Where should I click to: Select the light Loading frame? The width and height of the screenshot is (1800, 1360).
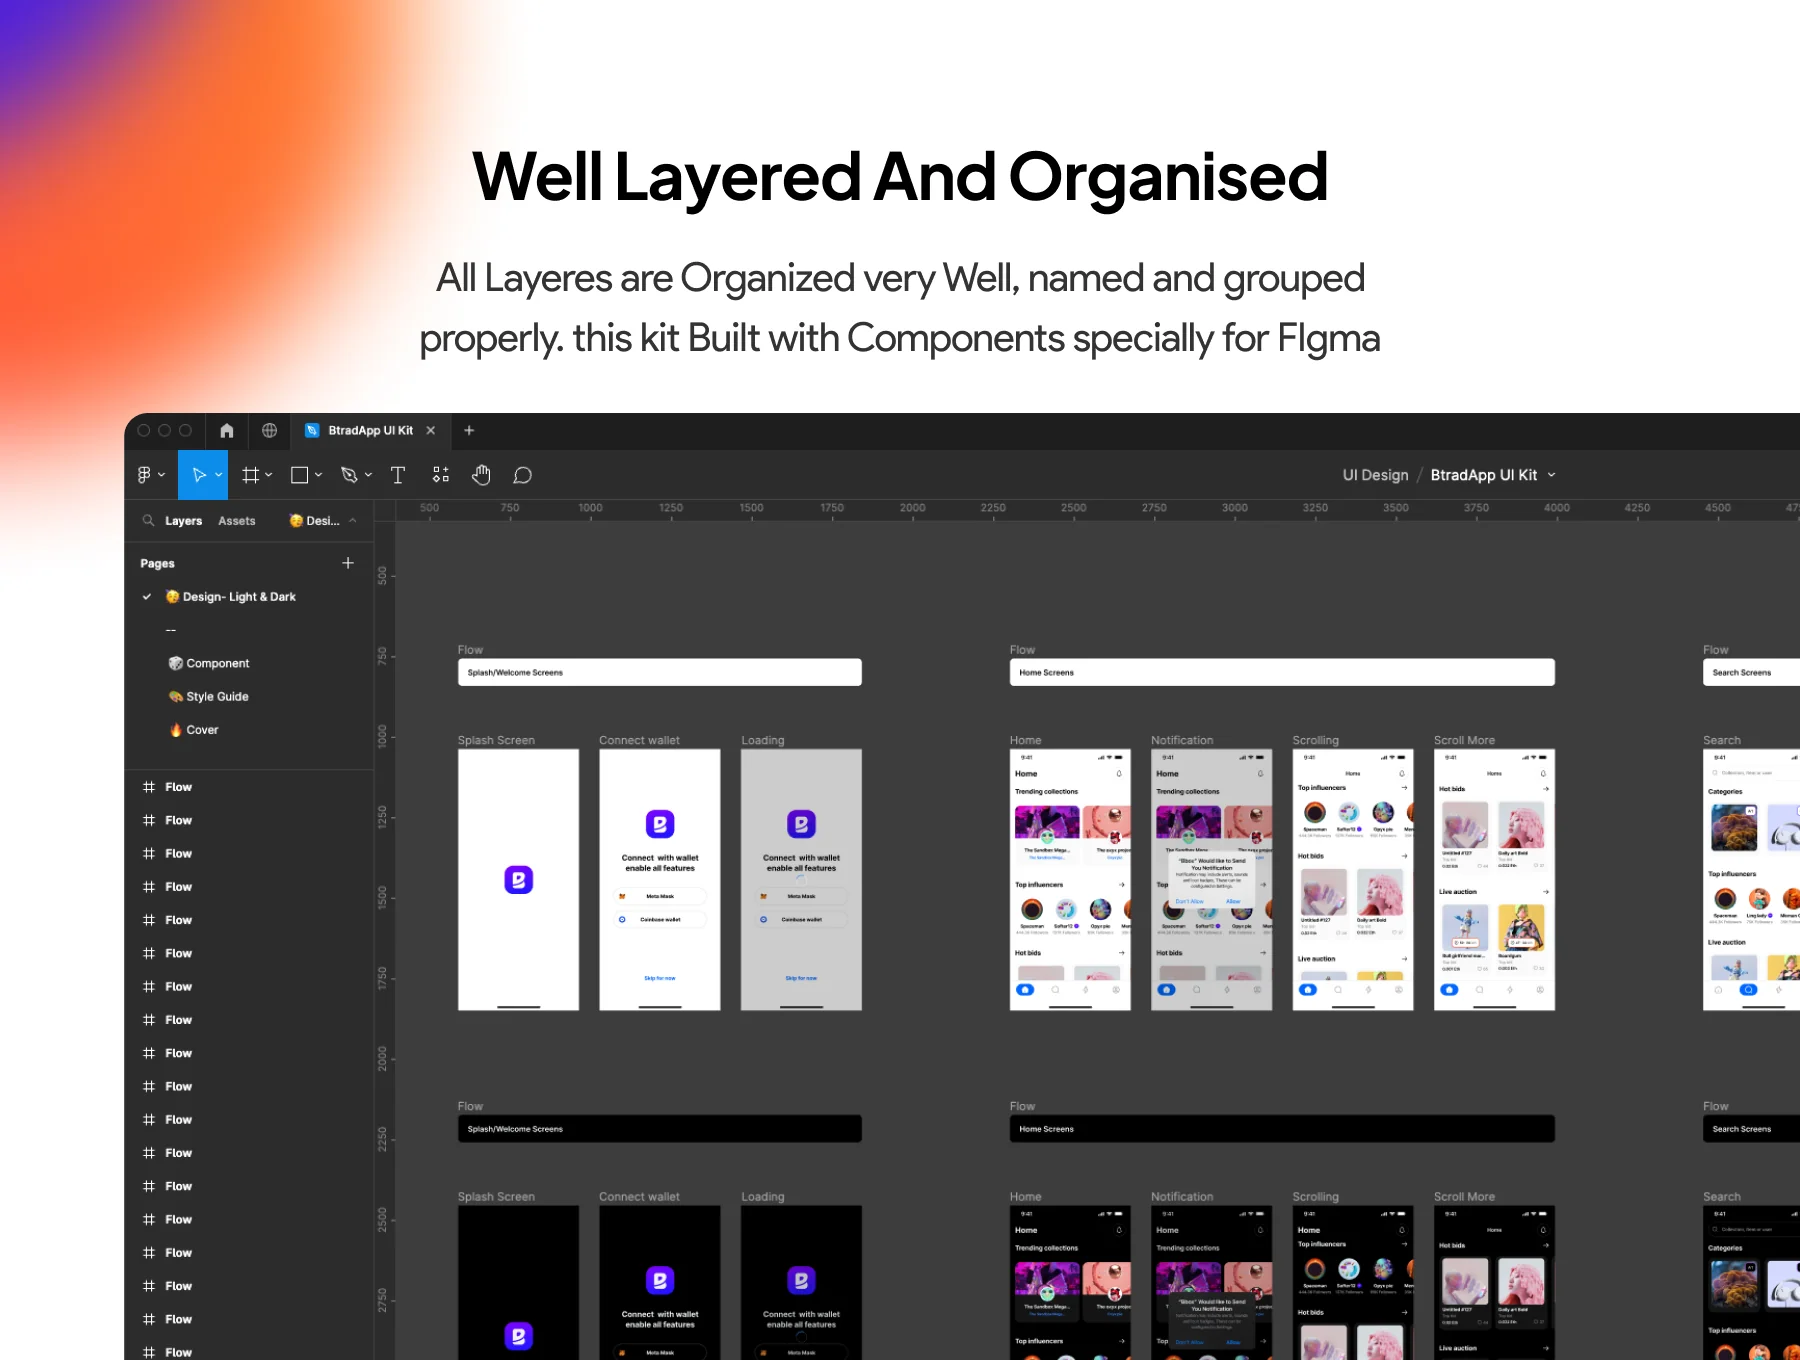point(801,880)
